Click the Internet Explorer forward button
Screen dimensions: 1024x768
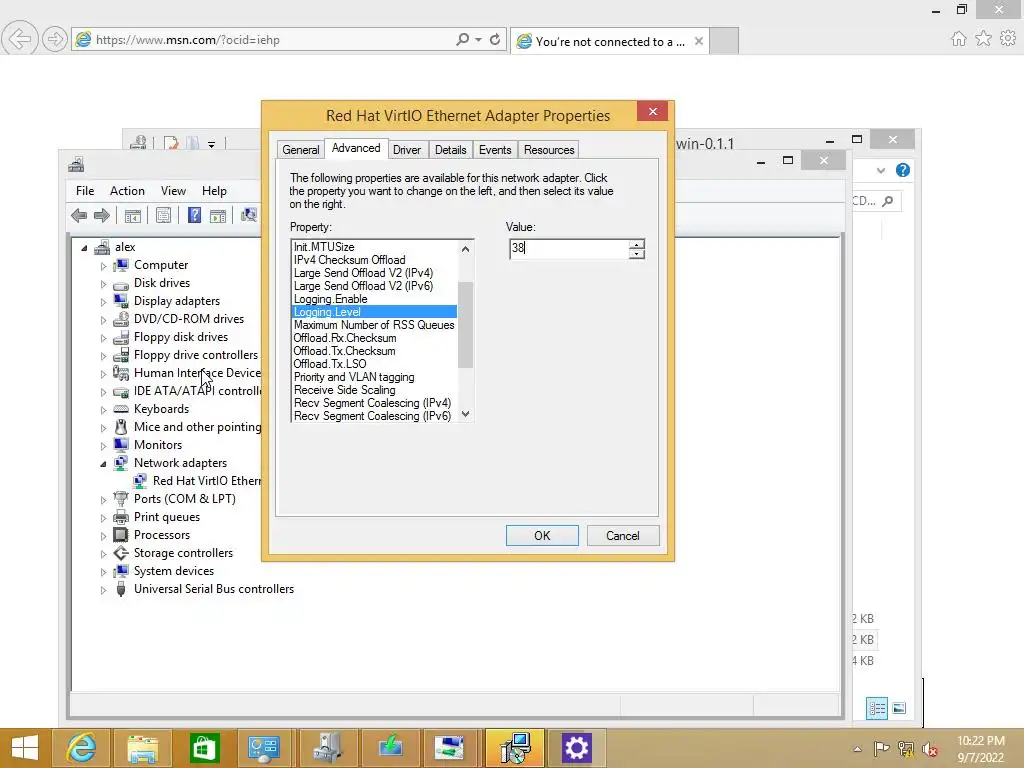pyautogui.click(x=54, y=39)
